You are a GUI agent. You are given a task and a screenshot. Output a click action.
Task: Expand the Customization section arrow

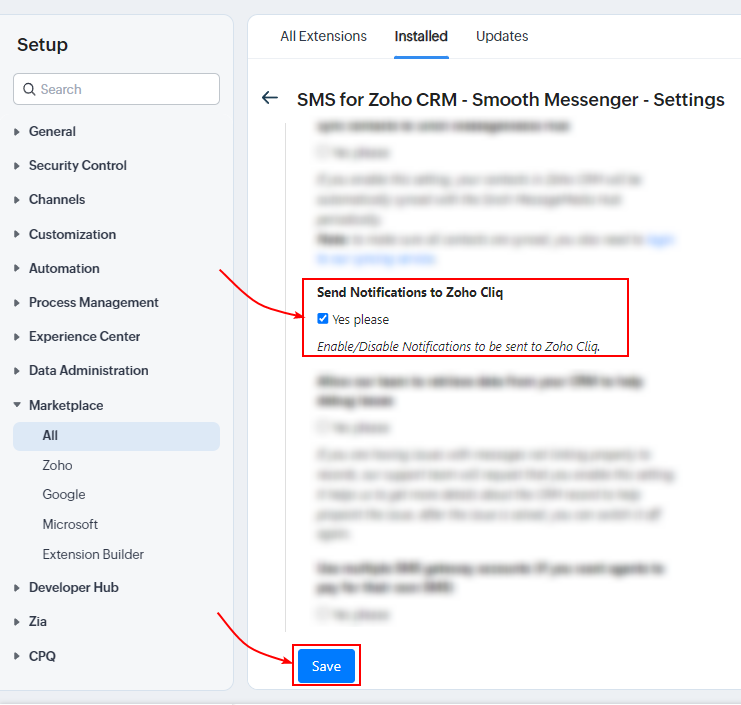(17, 234)
